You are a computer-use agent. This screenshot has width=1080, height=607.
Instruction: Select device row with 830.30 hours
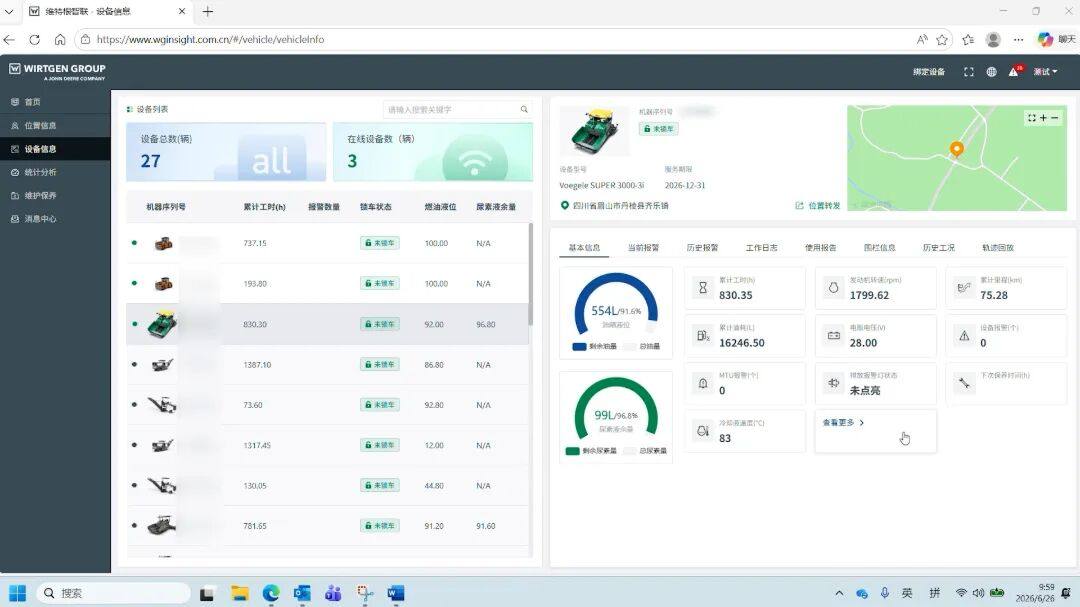click(328, 324)
